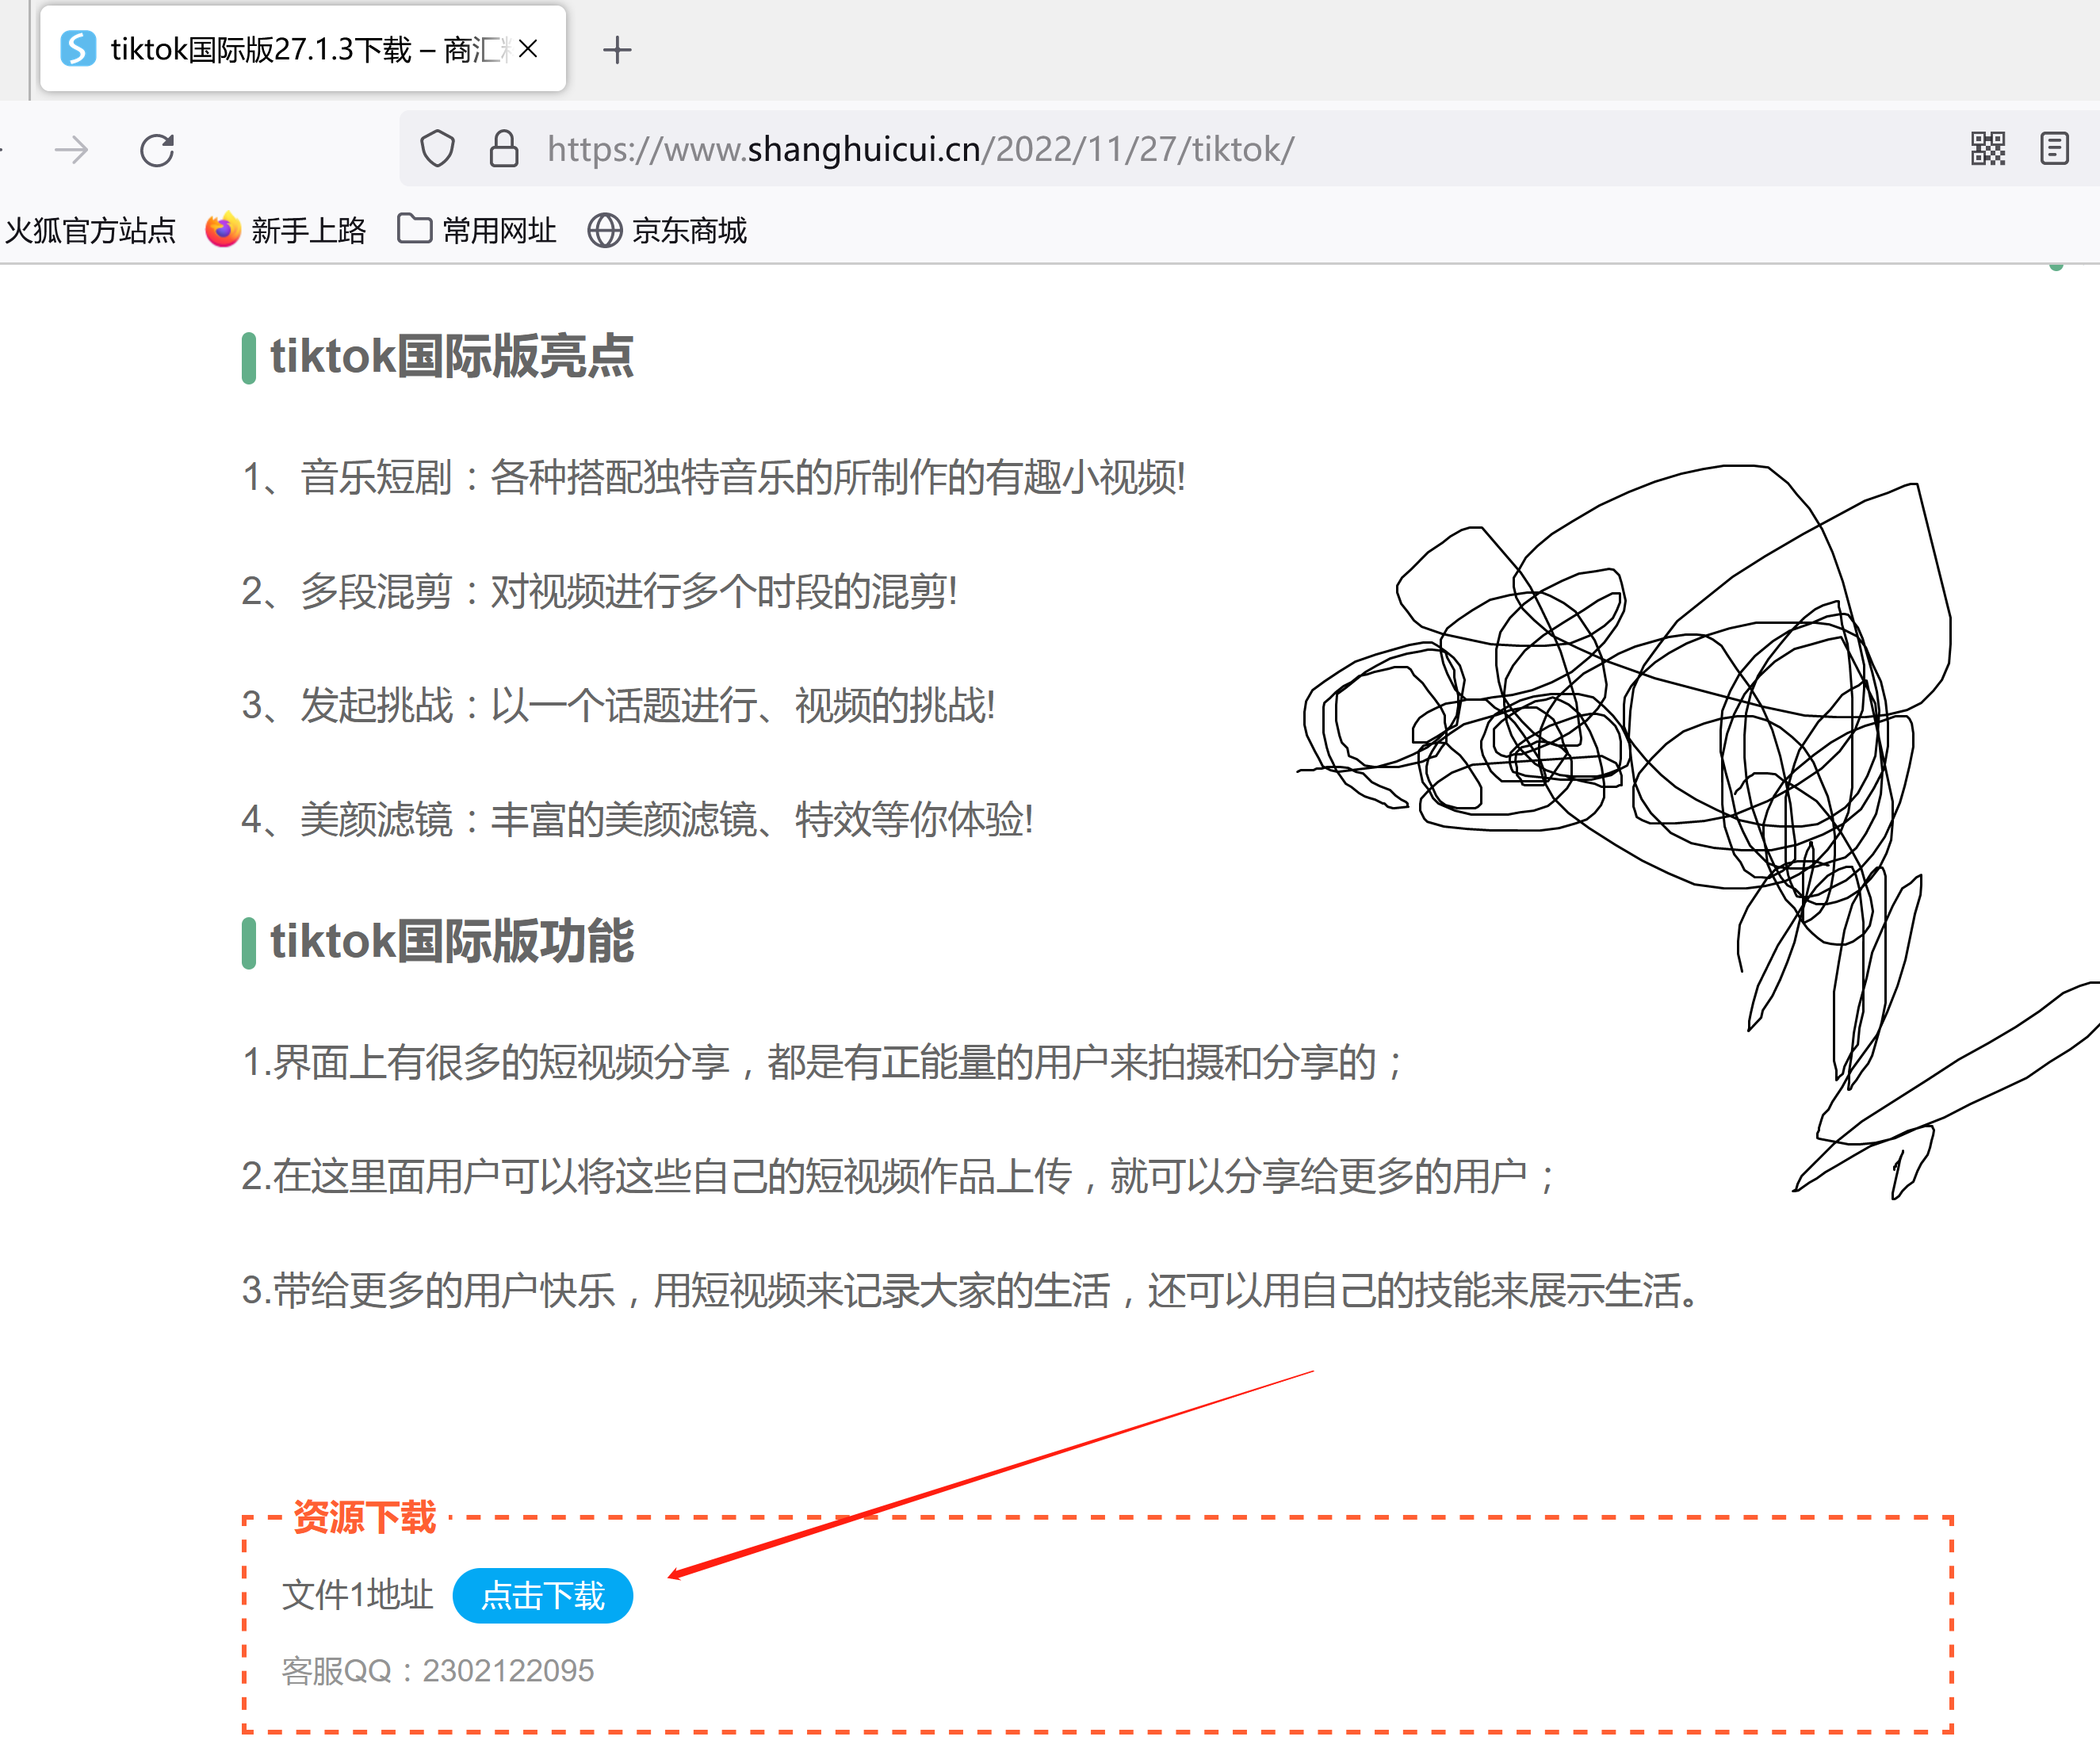Viewport: 2100px width, 1748px height.
Task: Click the 文件1地址 label
Action: [x=357, y=1595]
